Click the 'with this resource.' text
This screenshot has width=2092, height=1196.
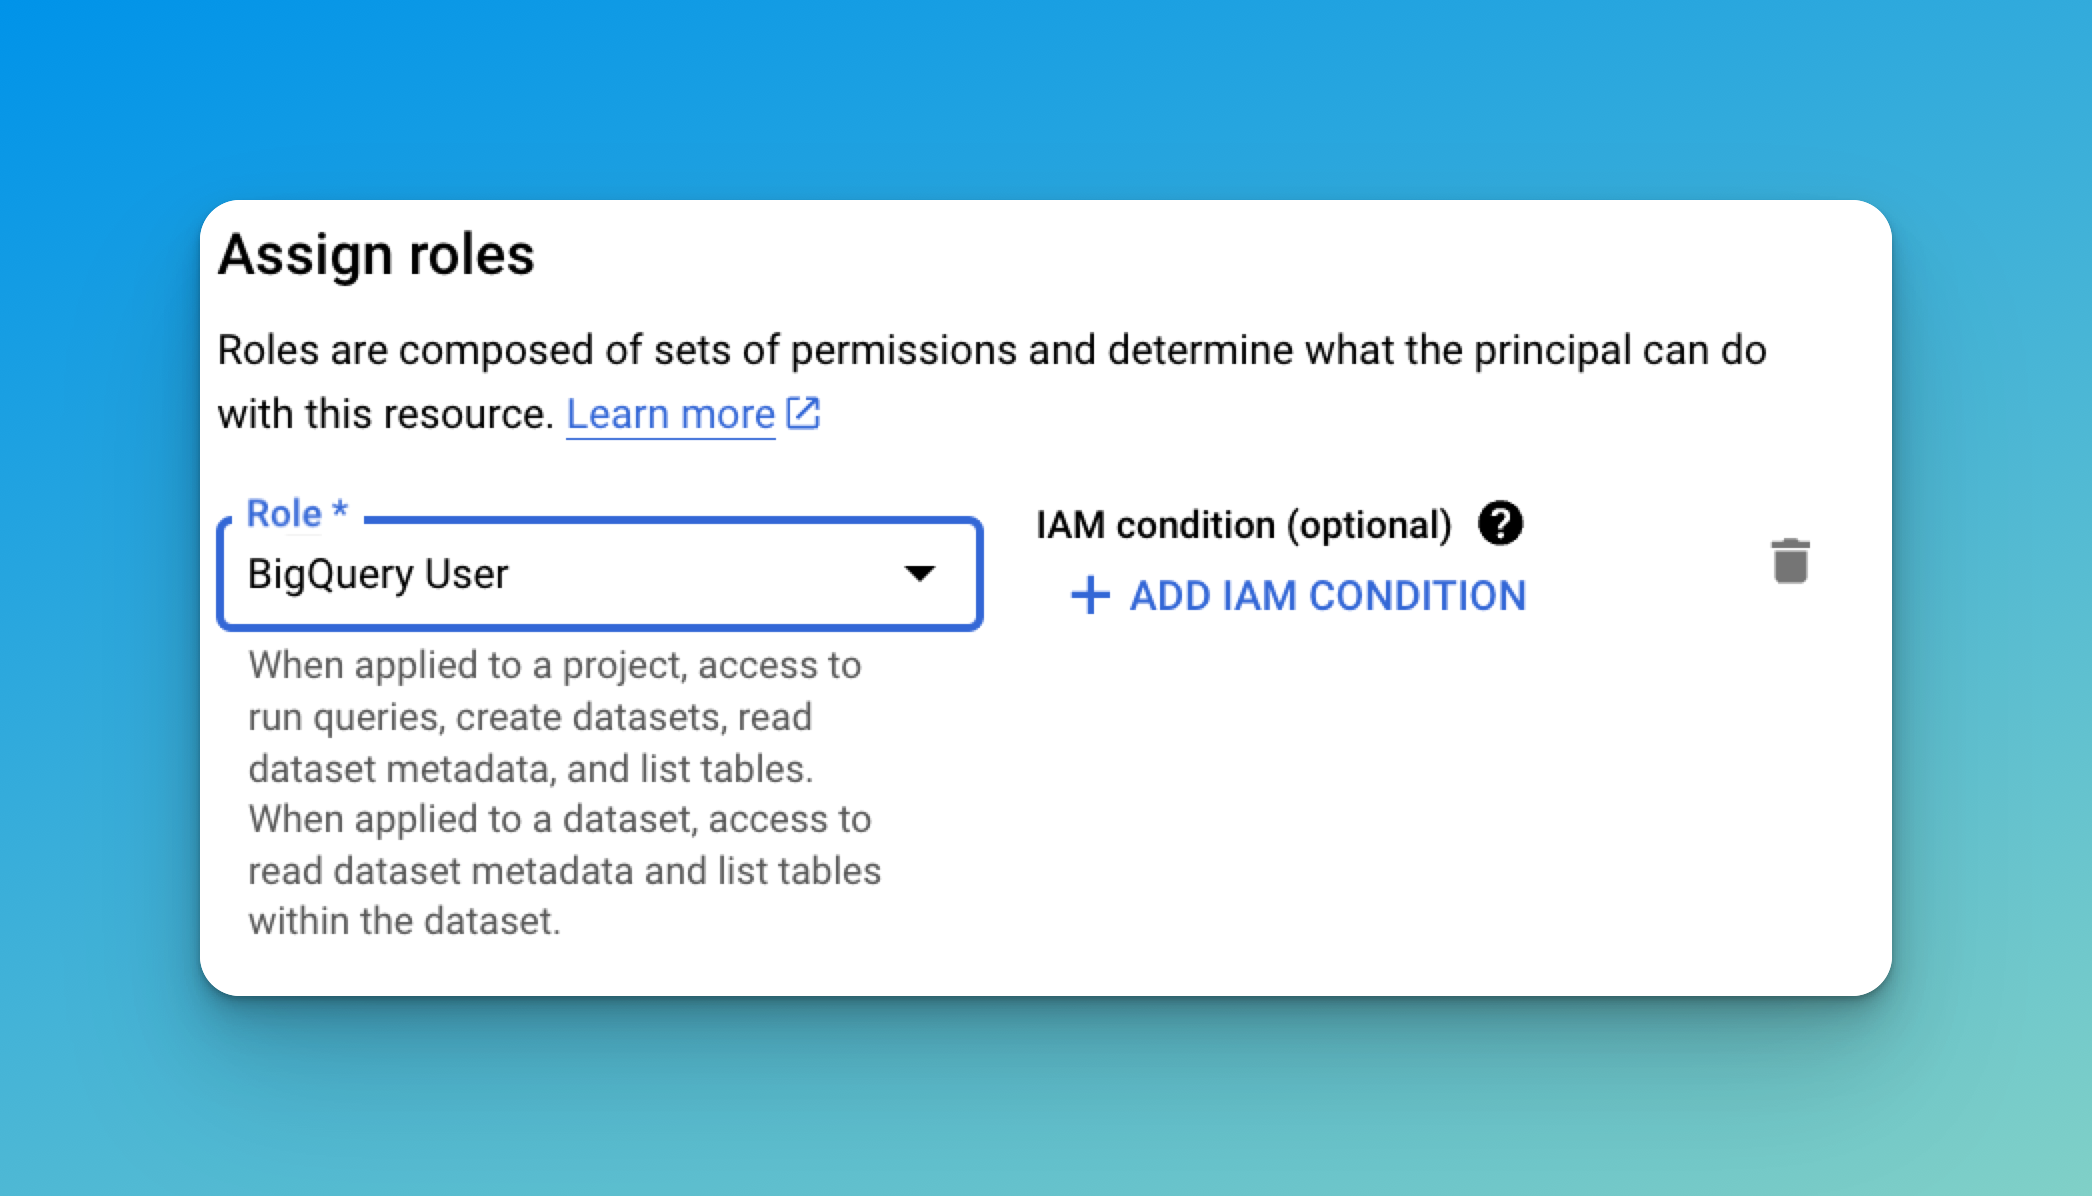pos(385,414)
